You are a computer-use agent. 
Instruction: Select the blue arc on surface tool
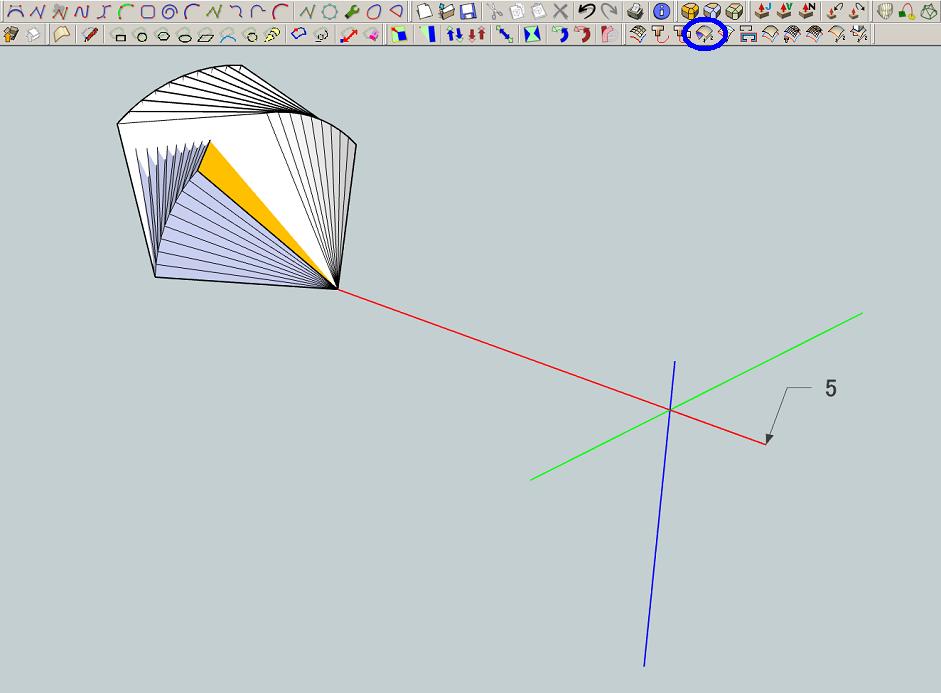[x=228, y=35]
